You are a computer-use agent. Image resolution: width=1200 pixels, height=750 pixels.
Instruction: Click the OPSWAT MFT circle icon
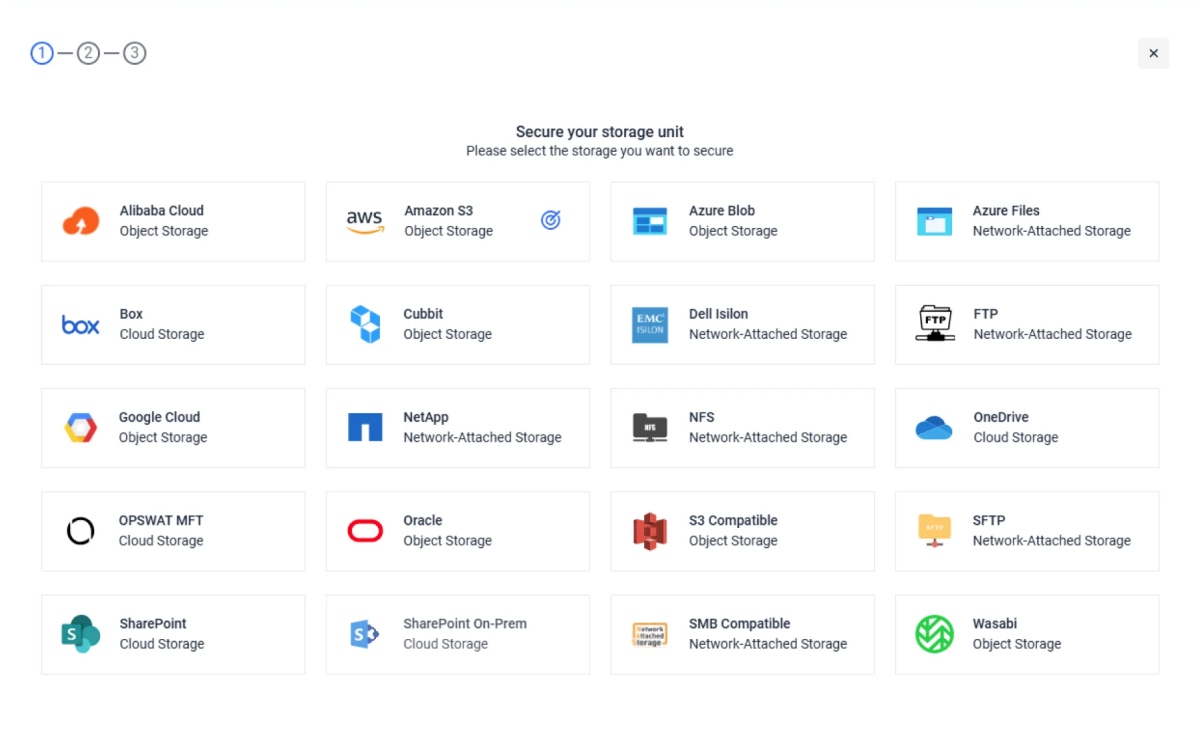pos(81,531)
